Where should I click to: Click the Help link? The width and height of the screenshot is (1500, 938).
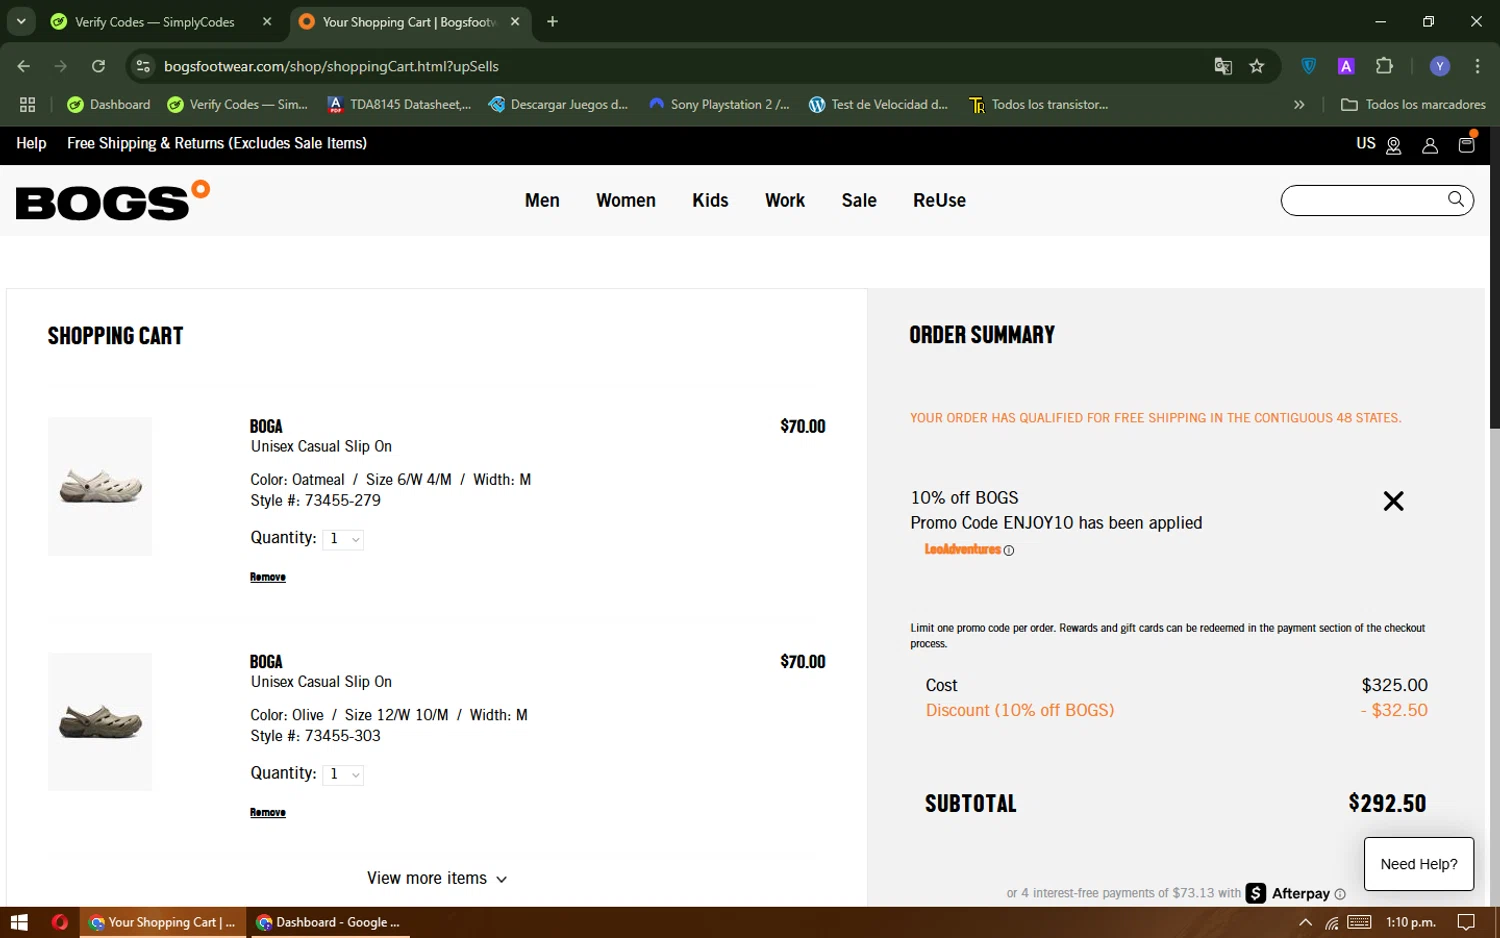click(x=31, y=143)
